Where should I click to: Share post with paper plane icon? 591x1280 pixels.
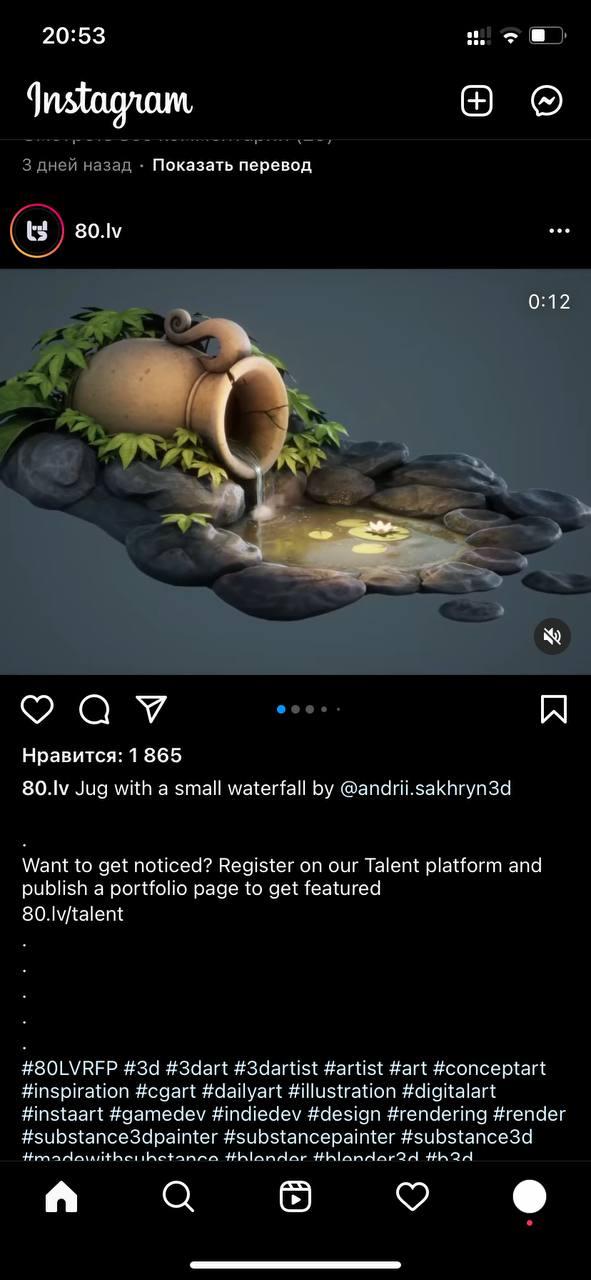point(151,709)
